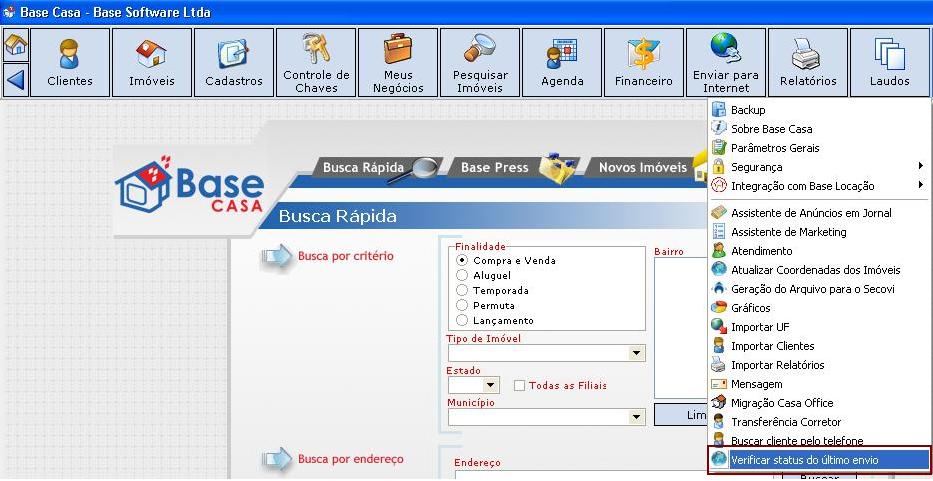
Task: Expand Integração com Base Locação submenu arrow
Action: point(921,185)
